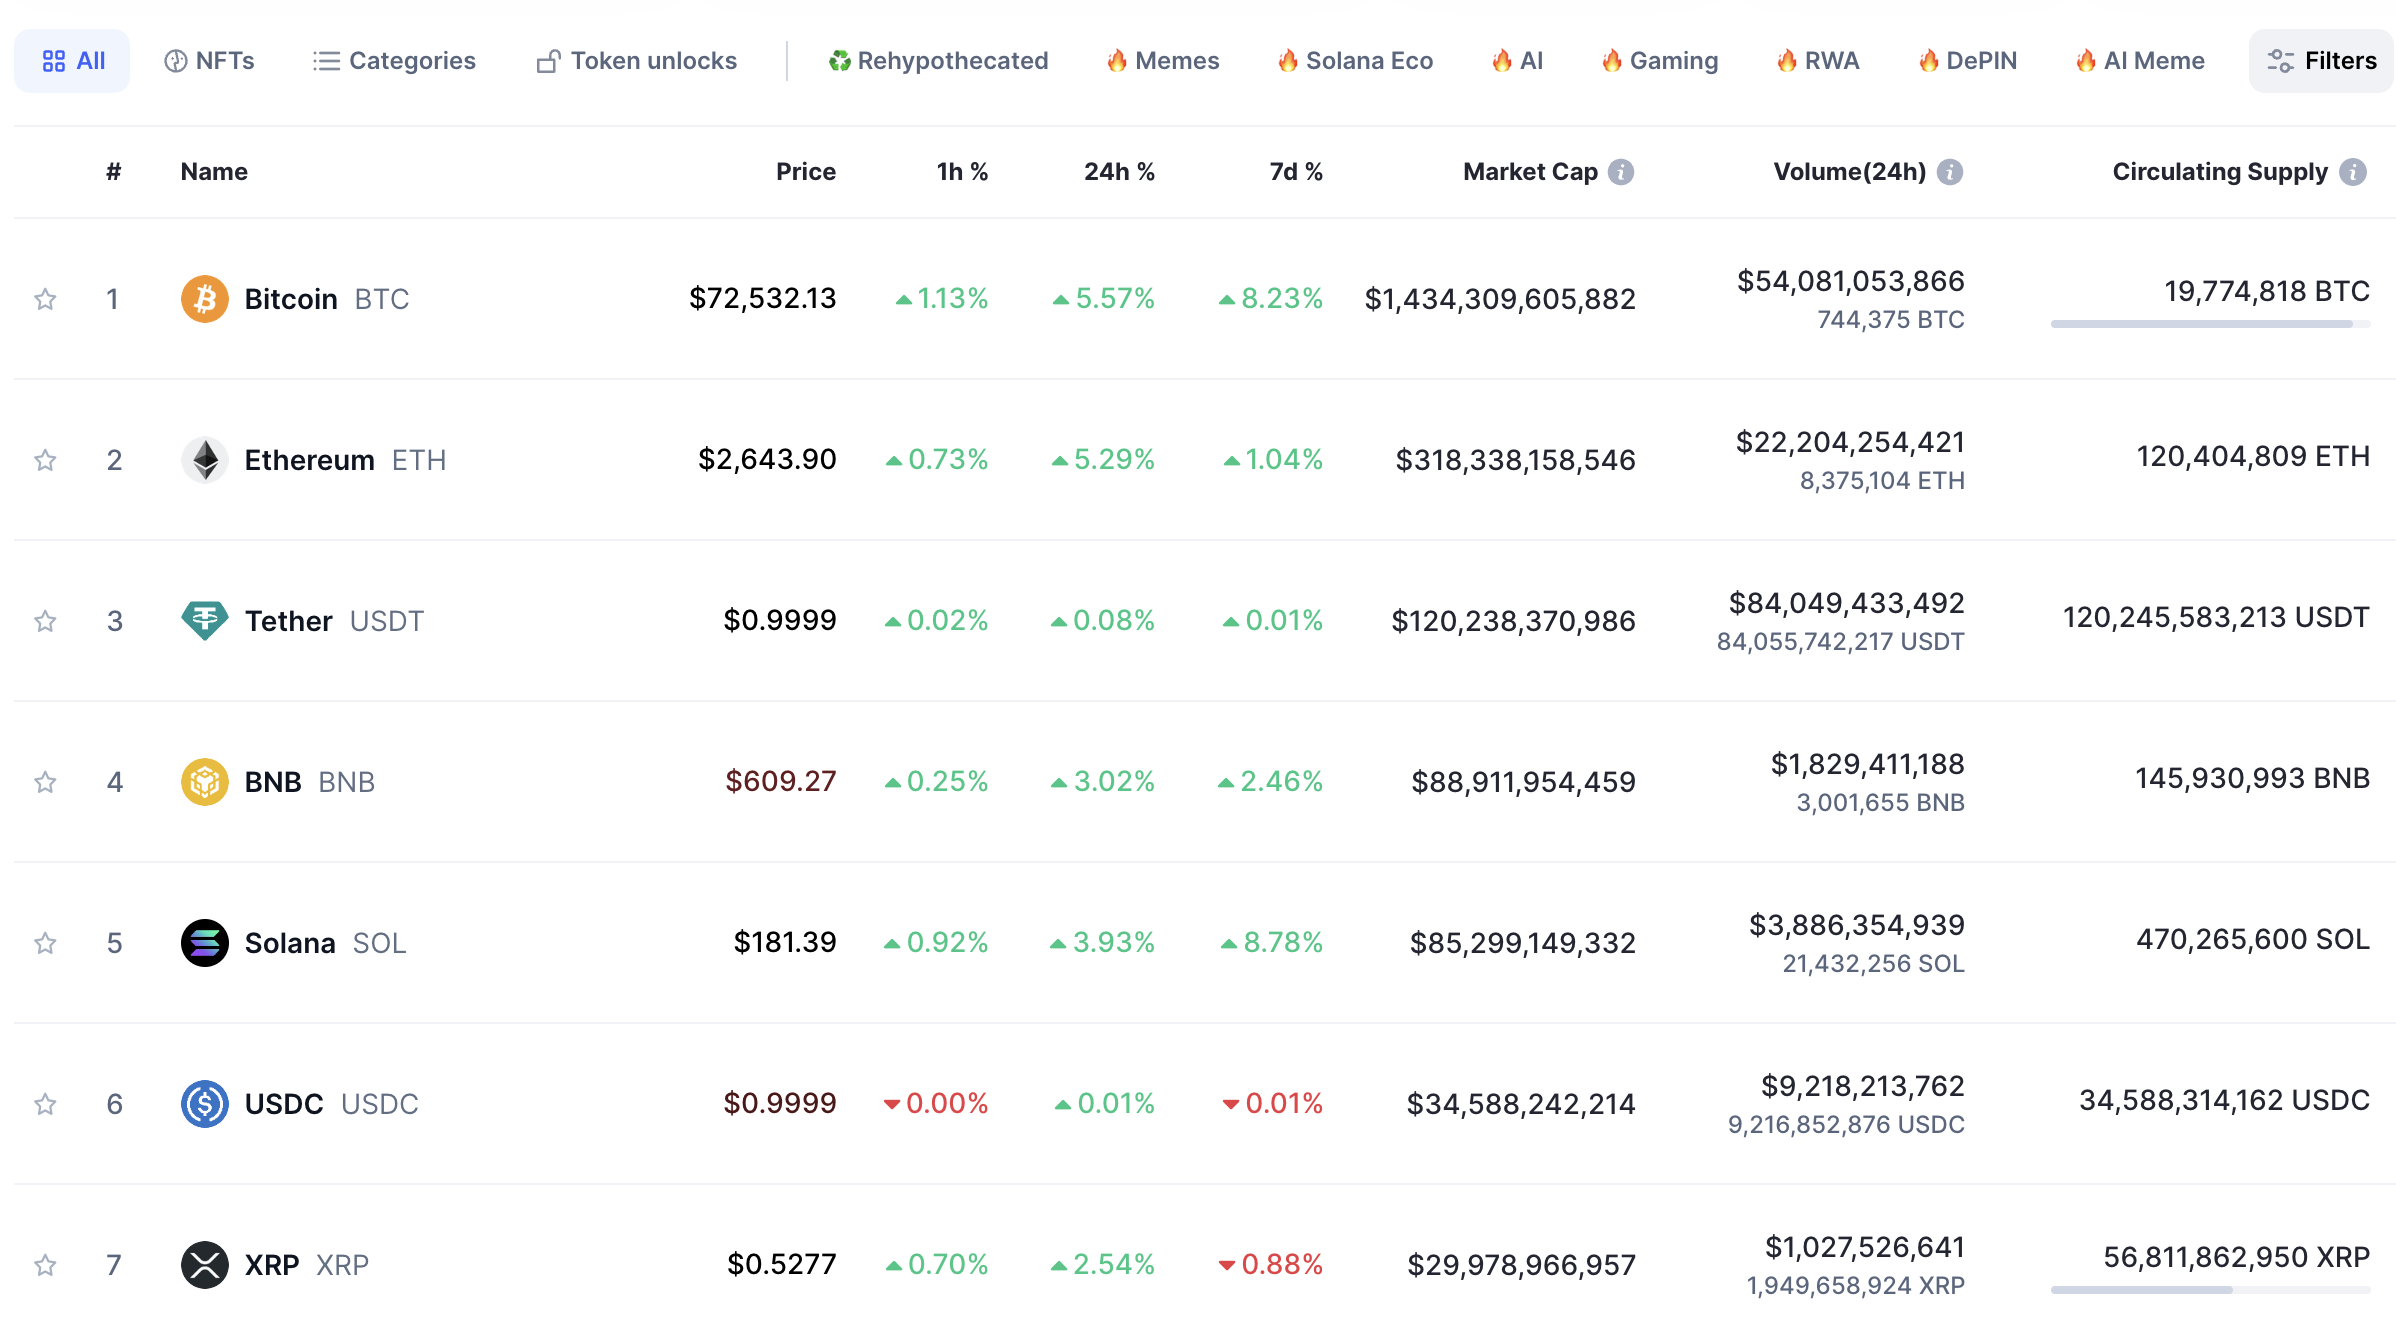Click the Ethereum coin logo

[x=205, y=460]
